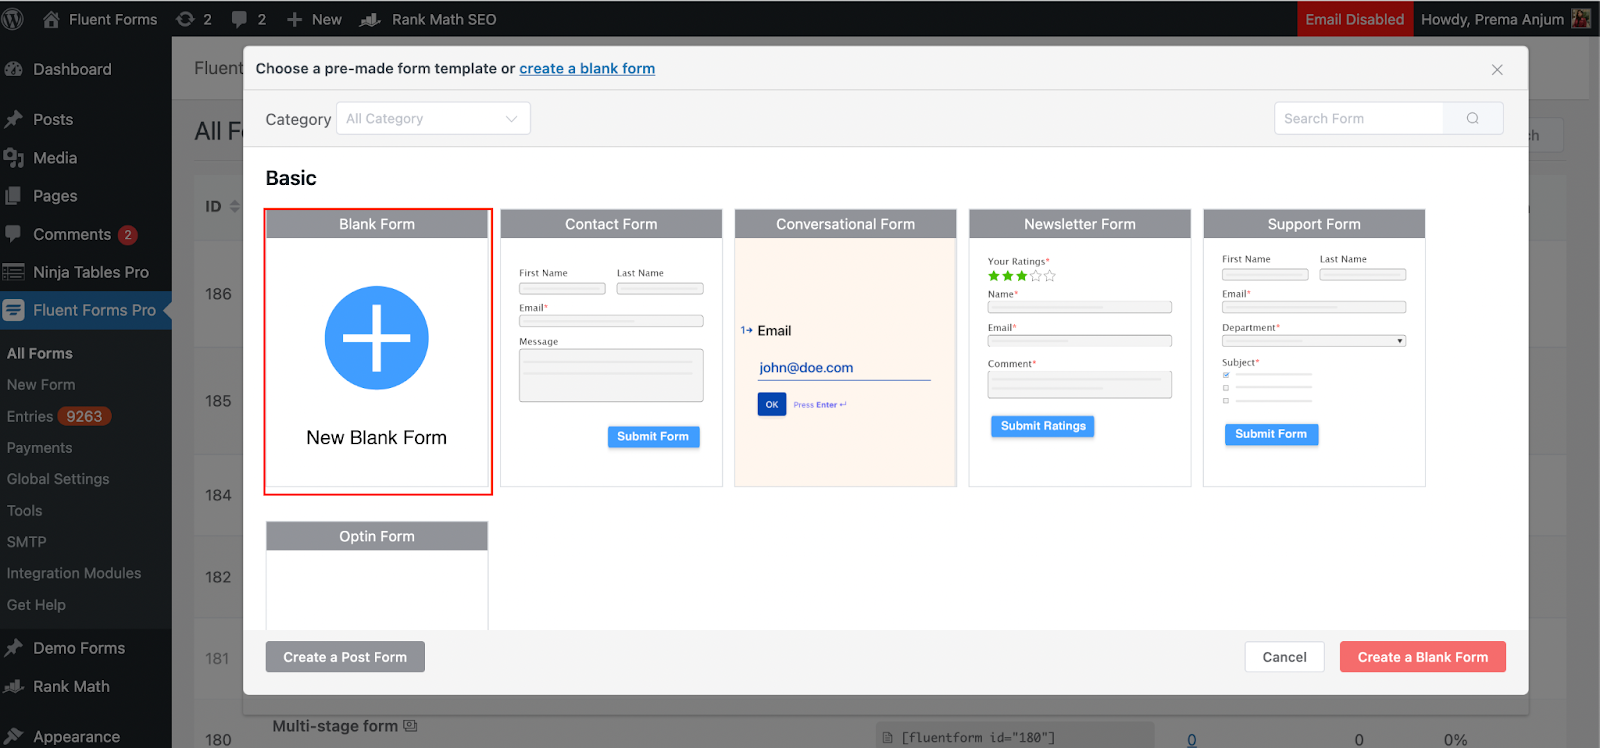Click the Email Disabled notice
1600x748 pixels.
[1355, 19]
